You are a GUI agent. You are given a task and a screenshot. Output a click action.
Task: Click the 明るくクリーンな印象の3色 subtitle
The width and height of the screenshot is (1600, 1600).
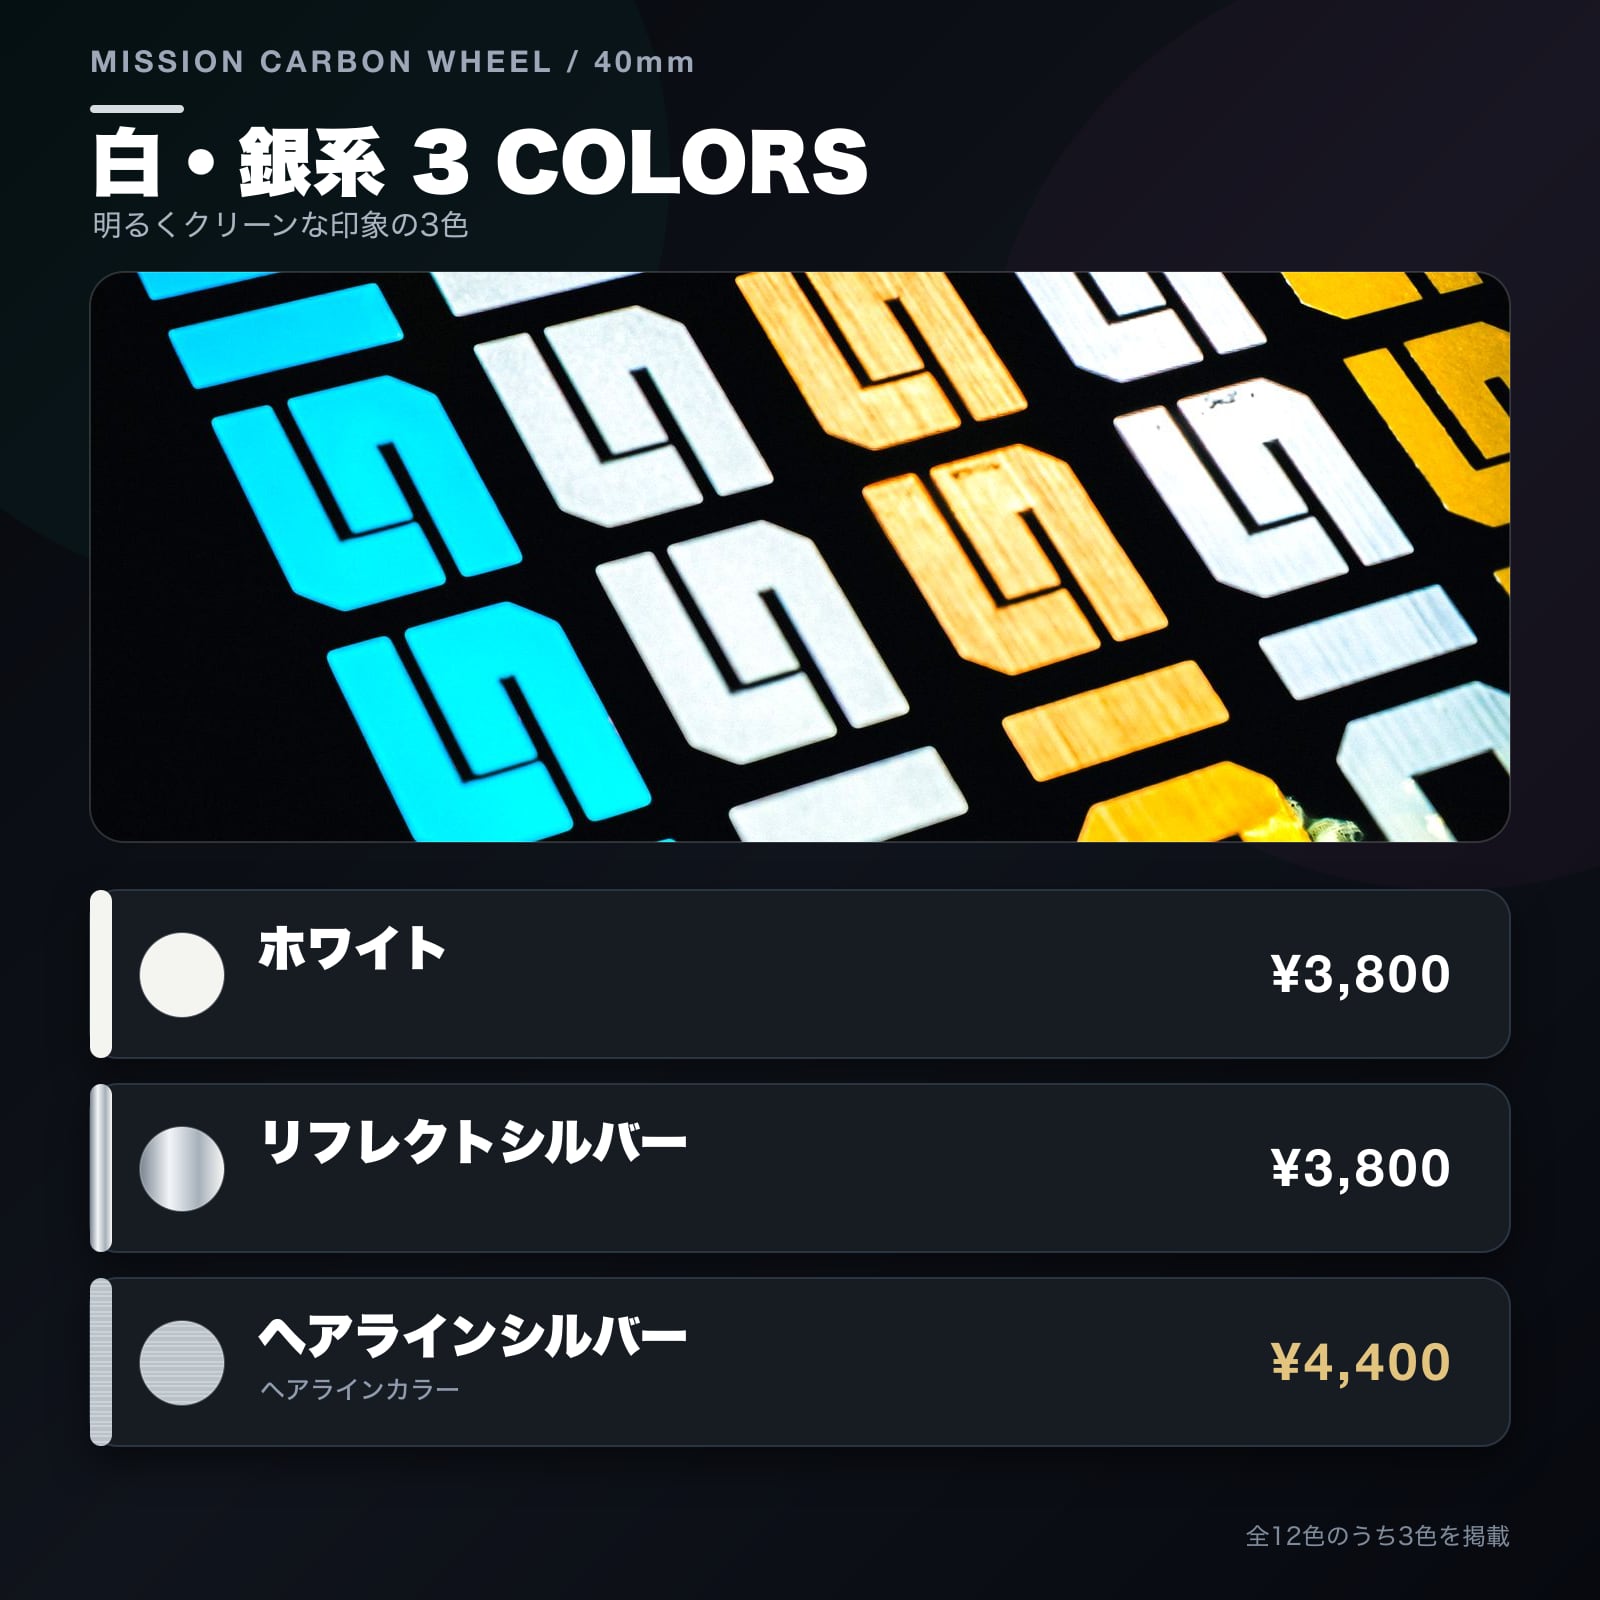point(280,225)
